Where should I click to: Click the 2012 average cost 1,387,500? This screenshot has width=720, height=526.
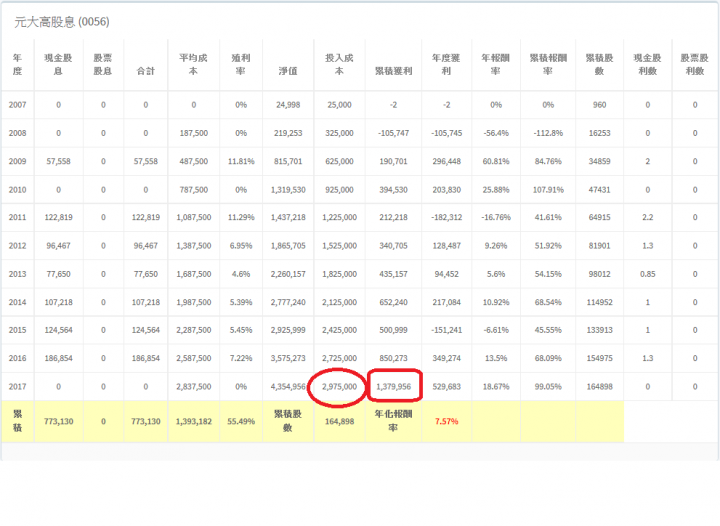[x=194, y=246]
